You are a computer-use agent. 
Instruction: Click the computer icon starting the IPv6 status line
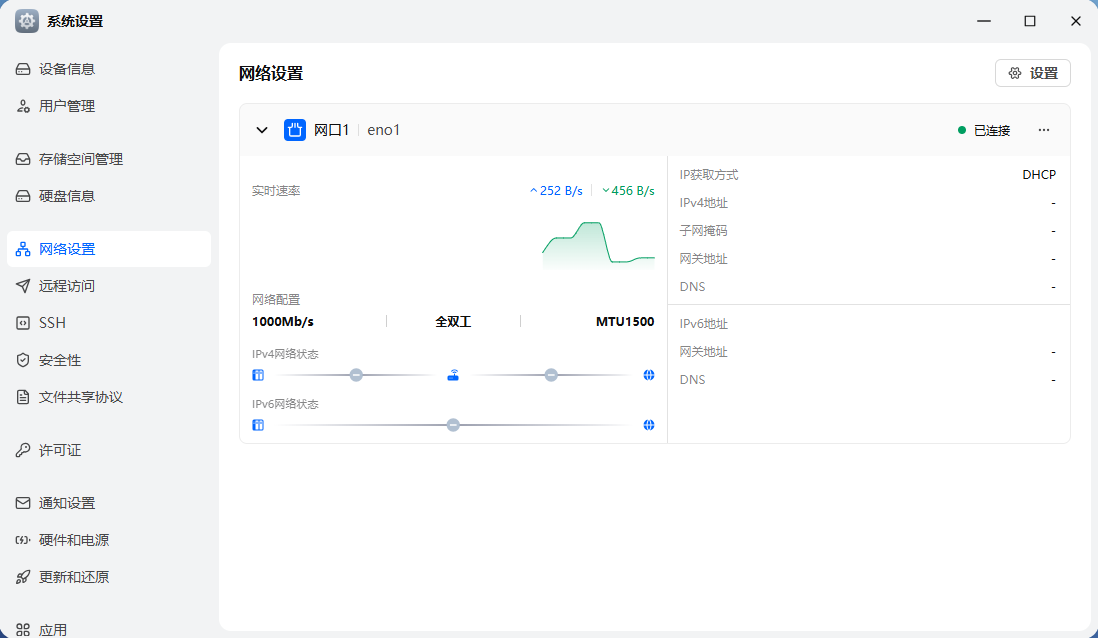tap(258, 424)
